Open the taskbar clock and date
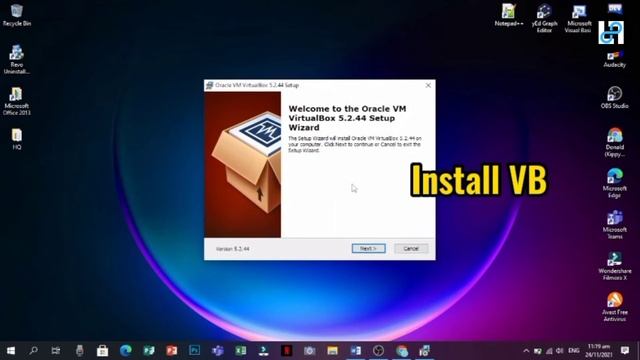Screen dimensions: 640x360 click(x=598, y=351)
